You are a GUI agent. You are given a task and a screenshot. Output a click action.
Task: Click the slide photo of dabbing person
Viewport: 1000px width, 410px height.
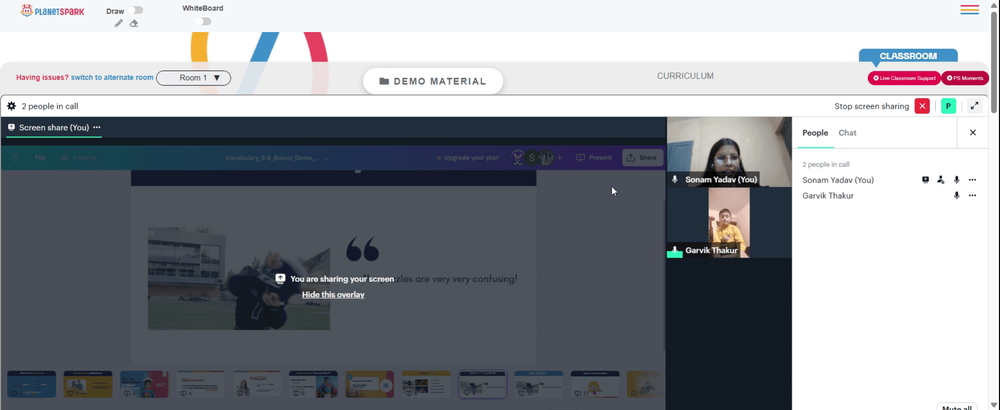[x=239, y=279]
